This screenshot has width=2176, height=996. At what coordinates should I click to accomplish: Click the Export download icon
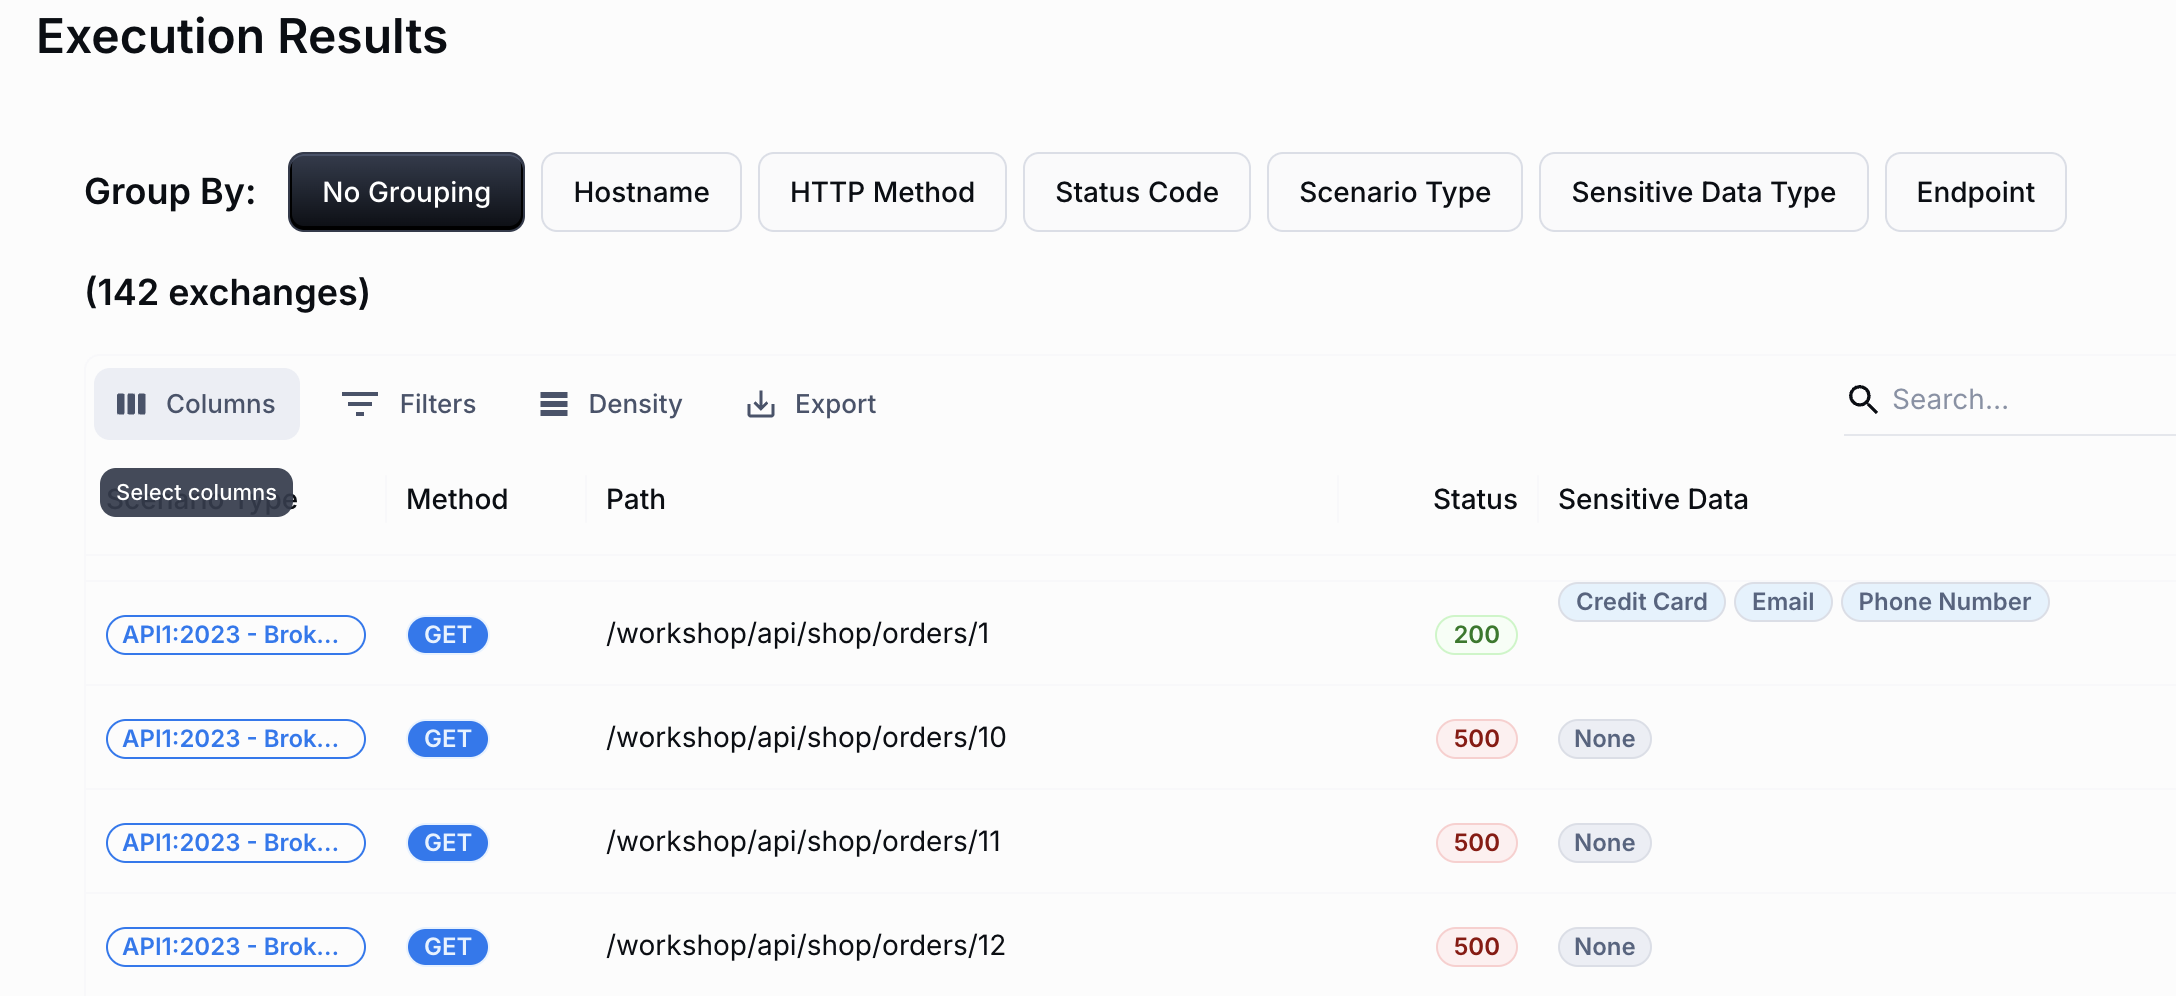pos(761,404)
